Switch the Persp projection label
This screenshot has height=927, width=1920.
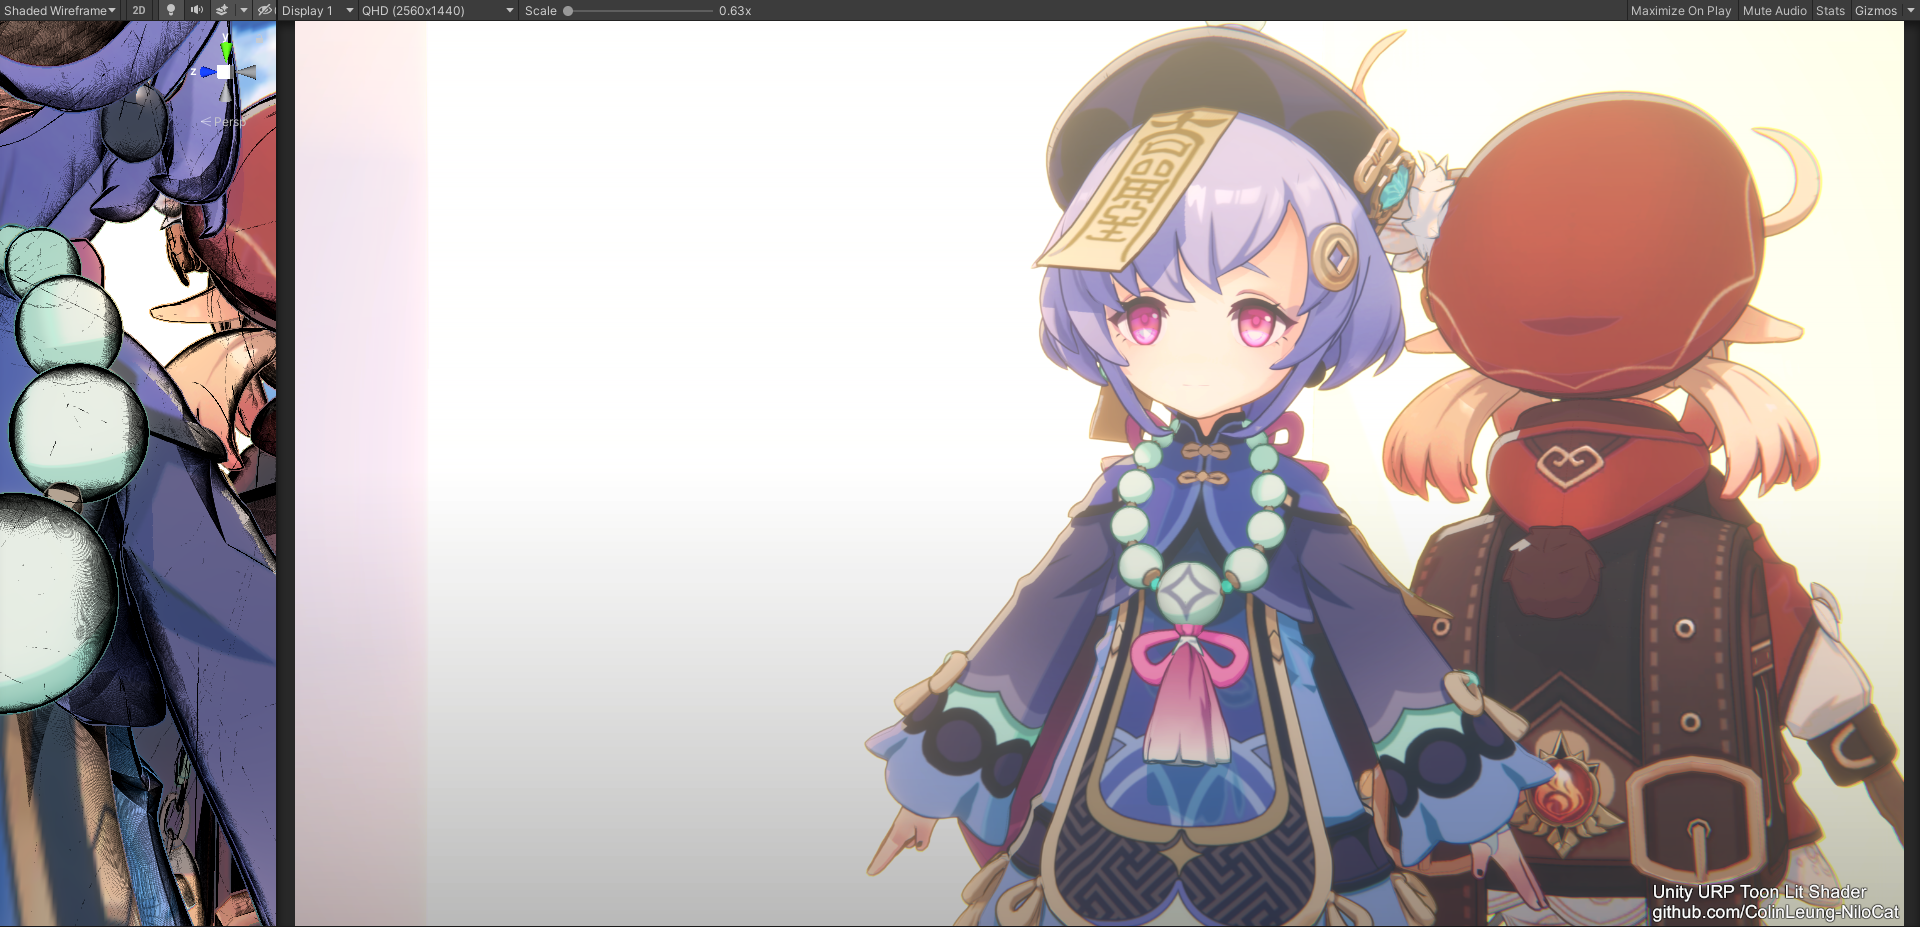tap(222, 121)
